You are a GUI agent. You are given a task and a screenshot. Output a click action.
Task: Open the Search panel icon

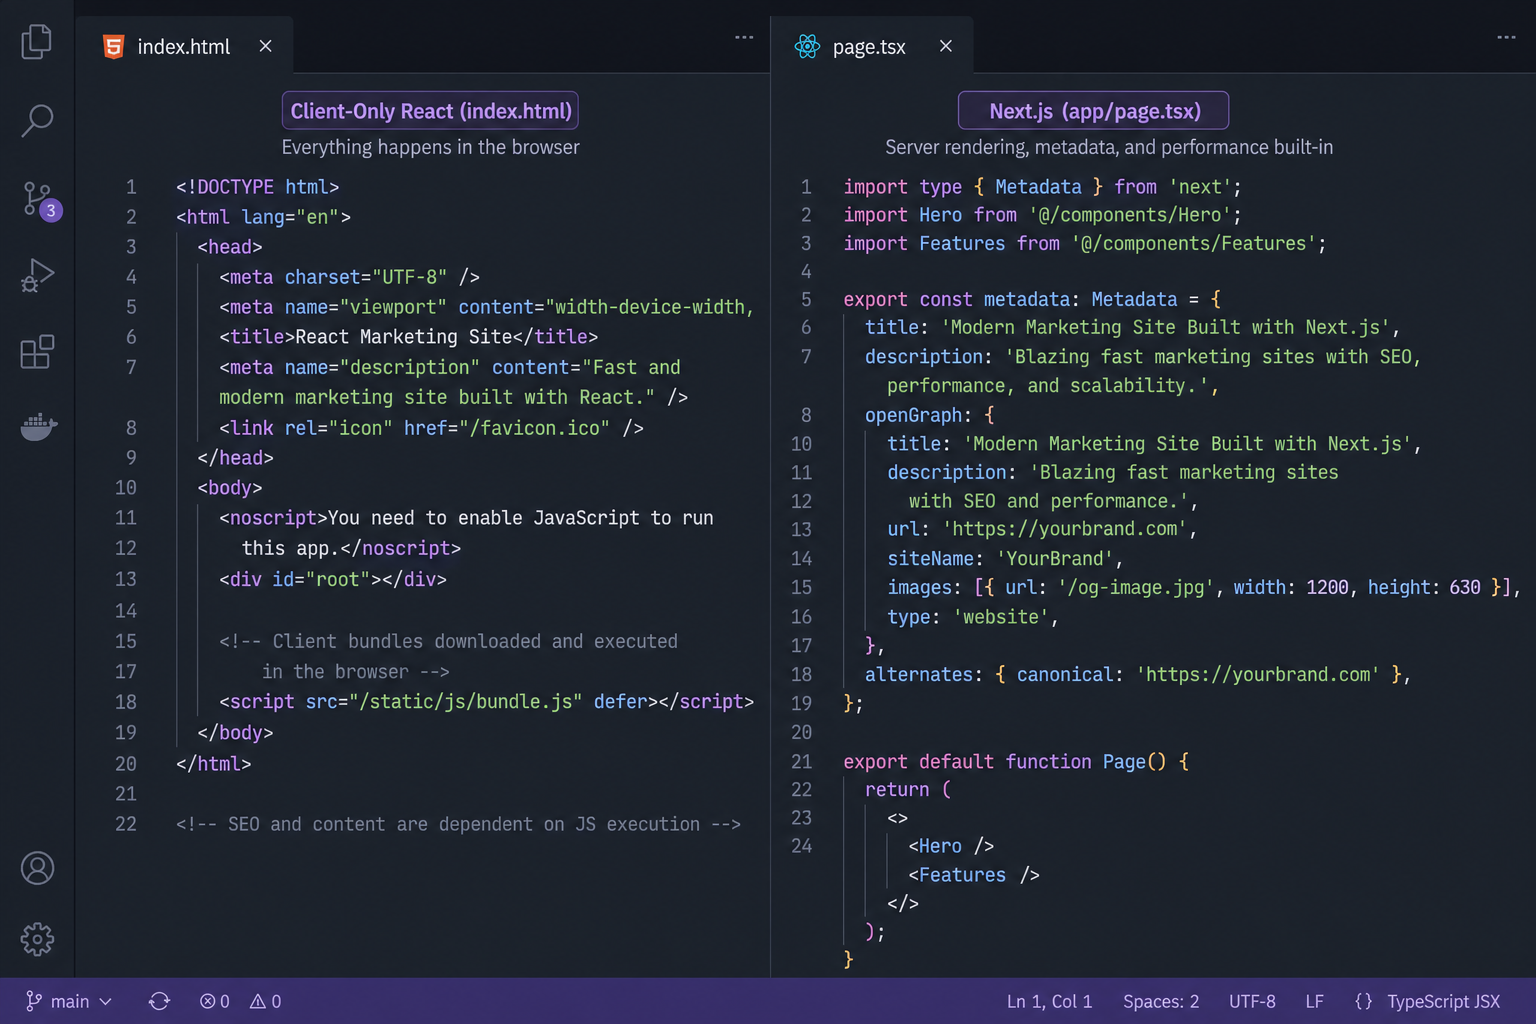[x=37, y=120]
